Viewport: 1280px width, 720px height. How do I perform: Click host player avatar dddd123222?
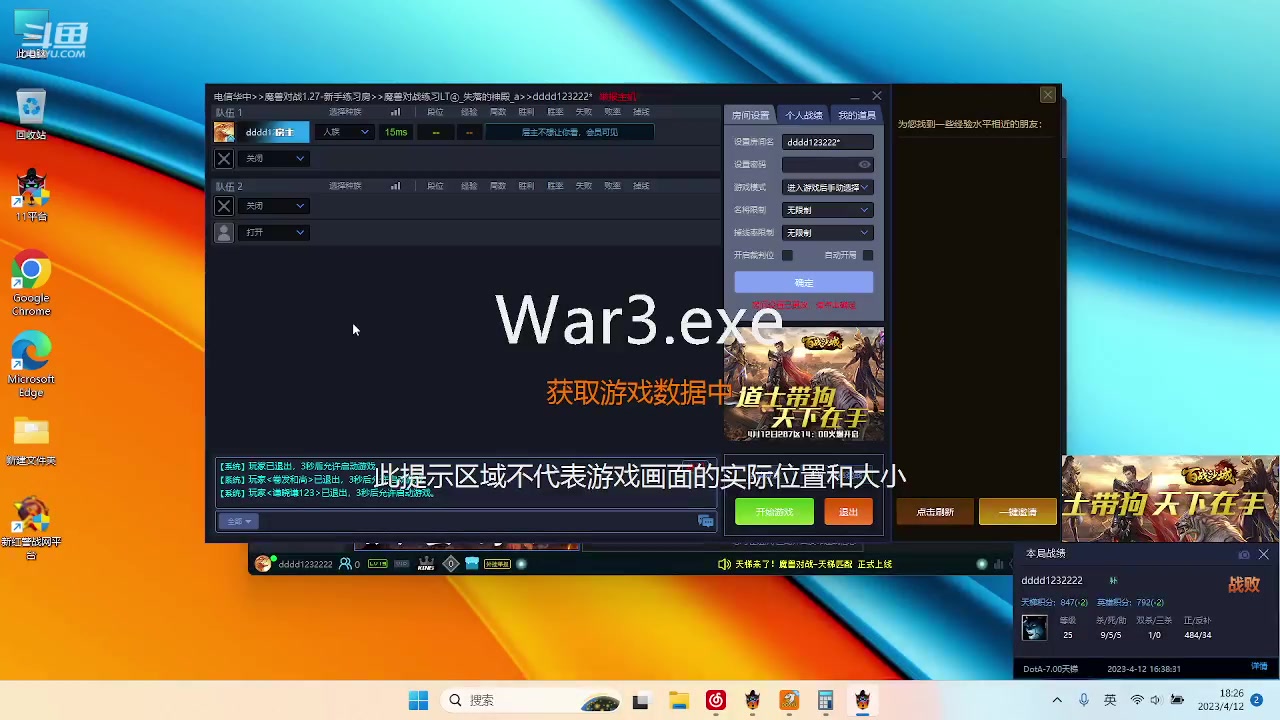pos(224,132)
